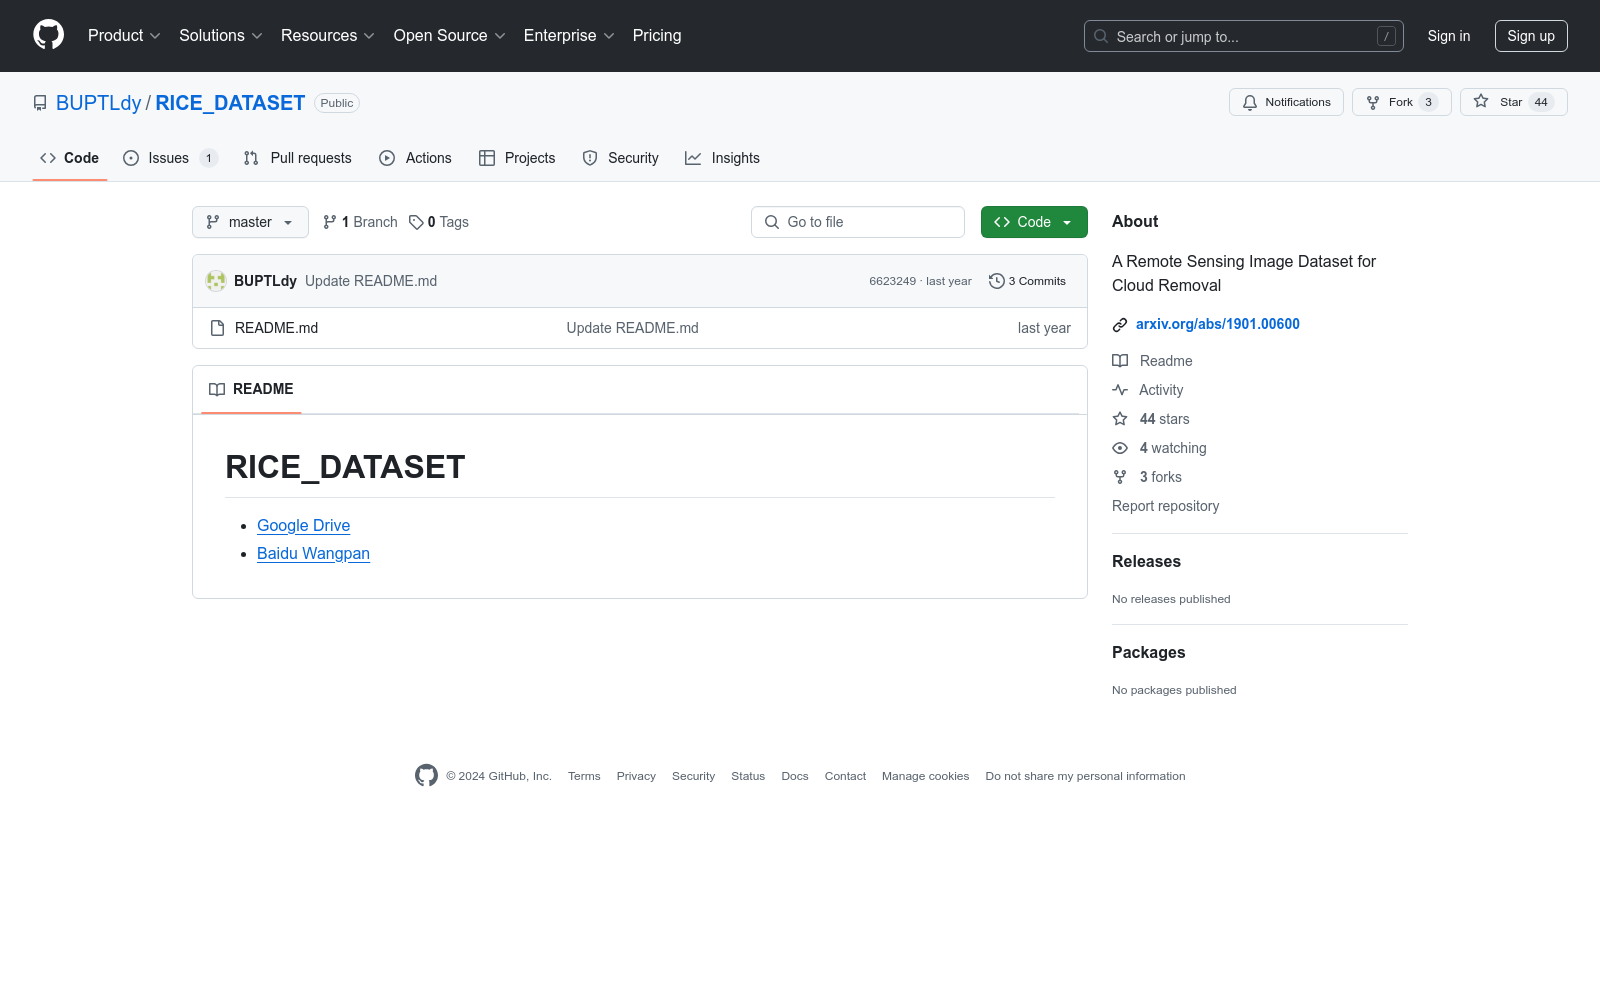Open the master branch dropdown
This screenshot has width=1600, height=1000.
(250, 222)
